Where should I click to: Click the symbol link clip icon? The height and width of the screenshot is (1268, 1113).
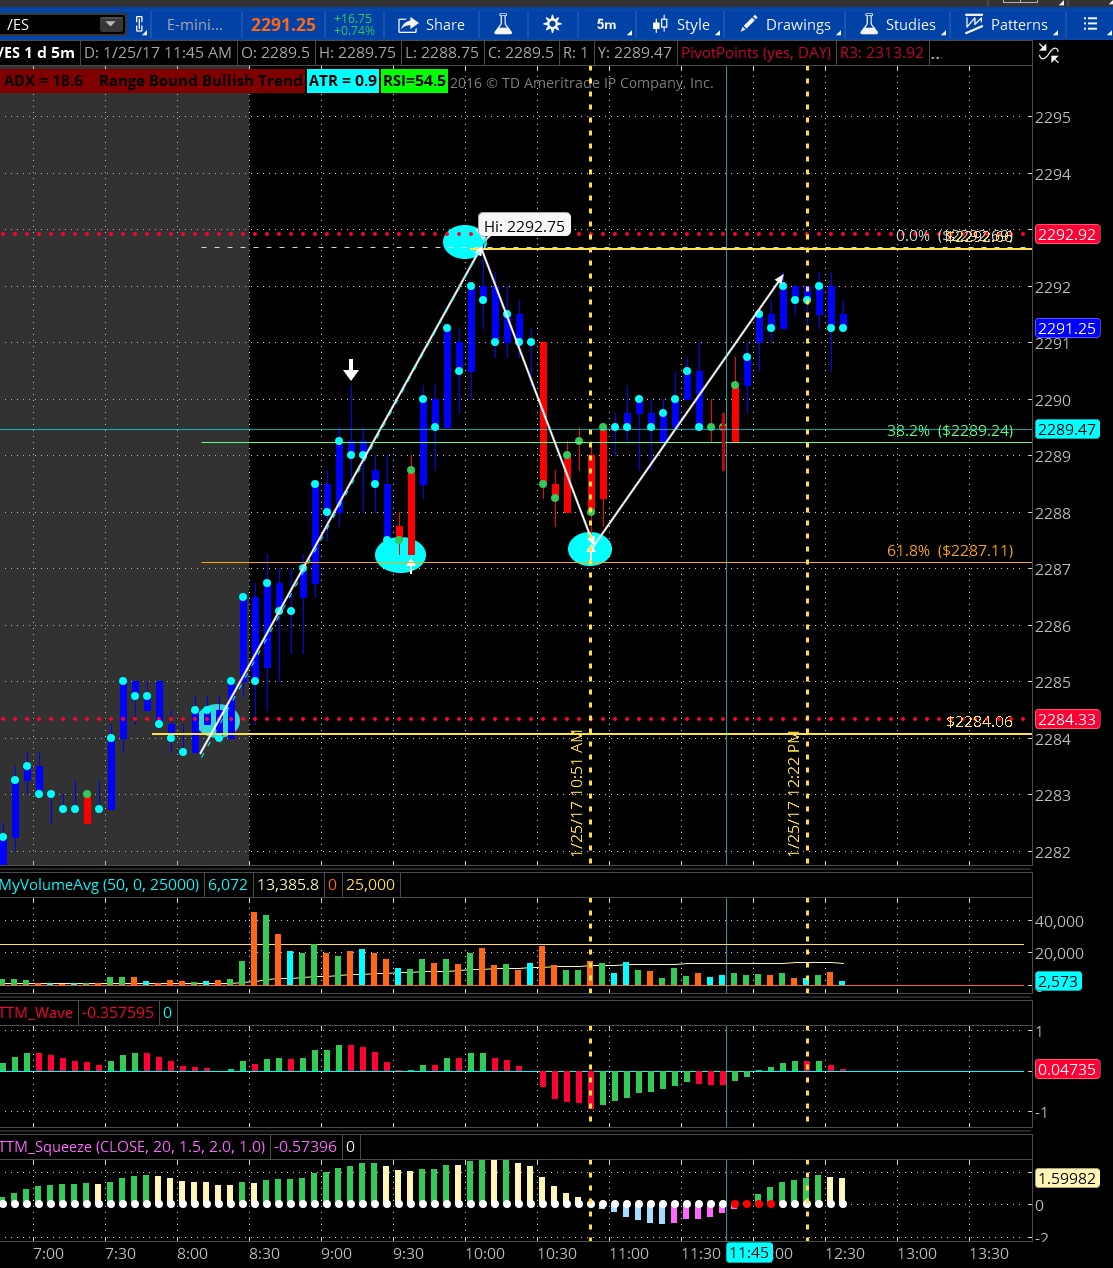(140, 24)
